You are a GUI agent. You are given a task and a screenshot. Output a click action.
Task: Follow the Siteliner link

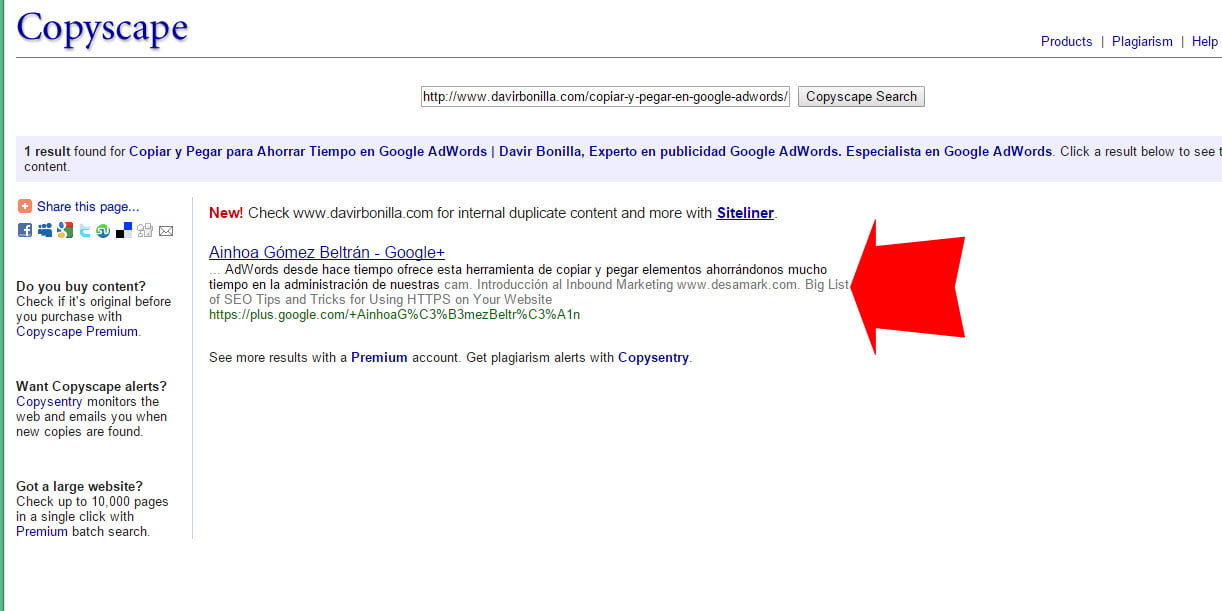click(745, 213)
